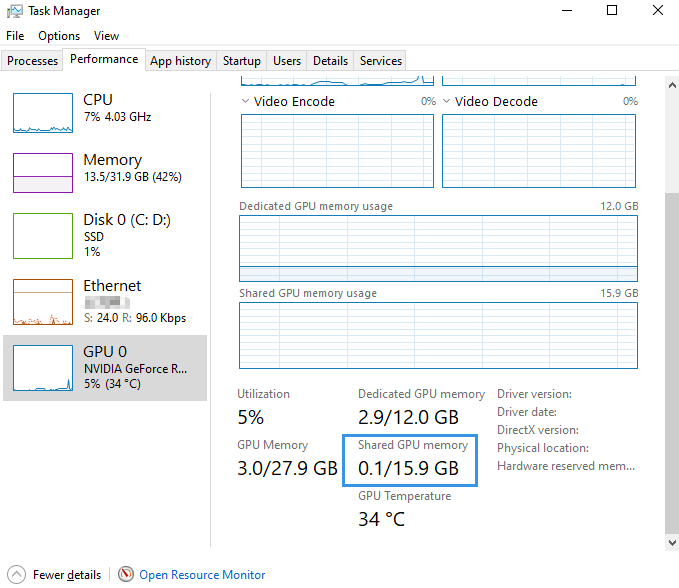This screenshot has height=588, width=679.
Task: Open the Options menu
Action: tap(59, 36)
